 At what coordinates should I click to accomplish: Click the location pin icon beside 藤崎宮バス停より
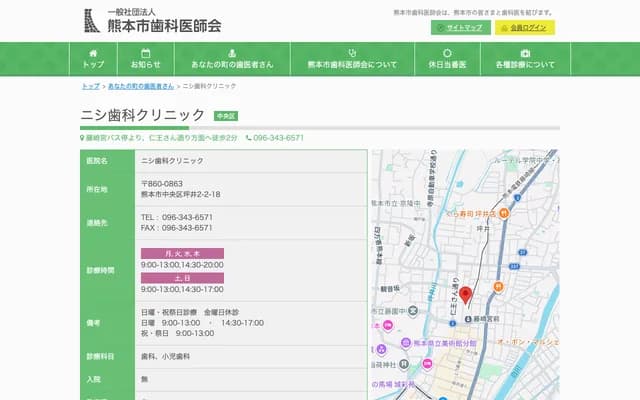82,138
